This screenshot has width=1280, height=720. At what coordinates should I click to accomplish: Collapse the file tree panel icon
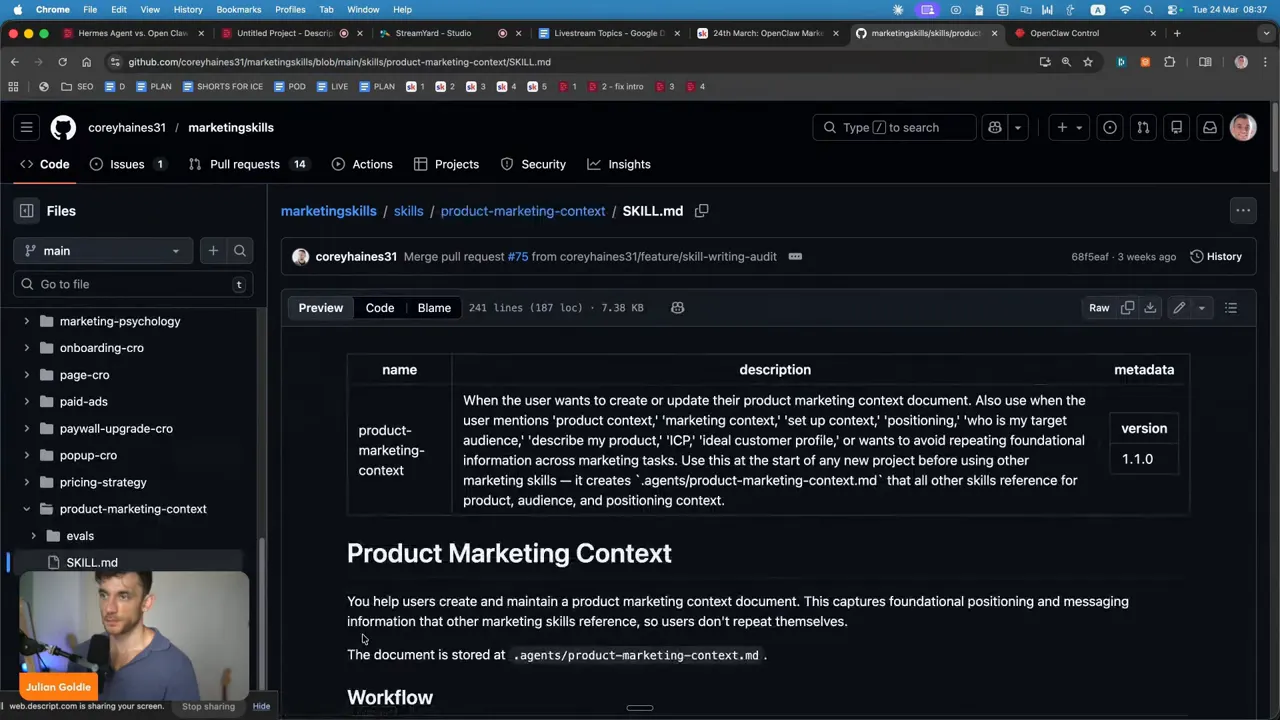tap(27, 211)
